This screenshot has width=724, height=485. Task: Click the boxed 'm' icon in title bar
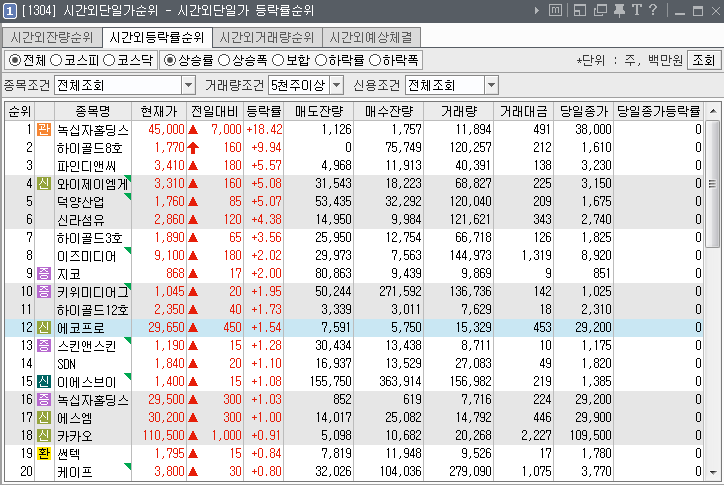point(555,10)
